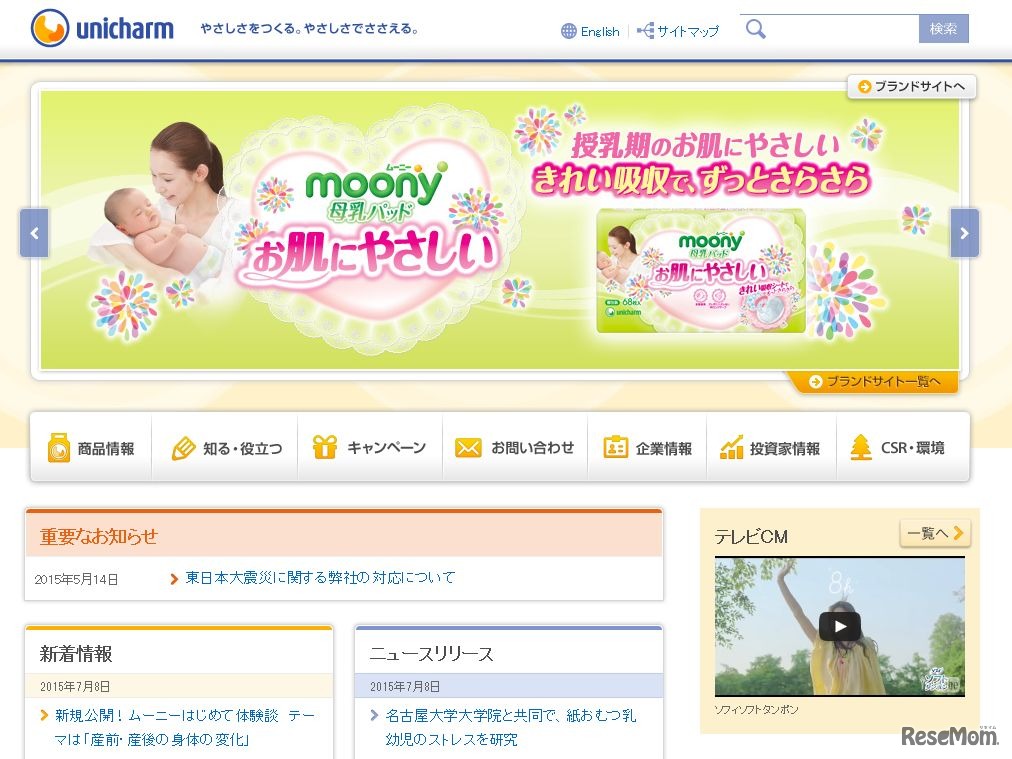
Task: Click inside the search text field
Action: click(843, 29)
